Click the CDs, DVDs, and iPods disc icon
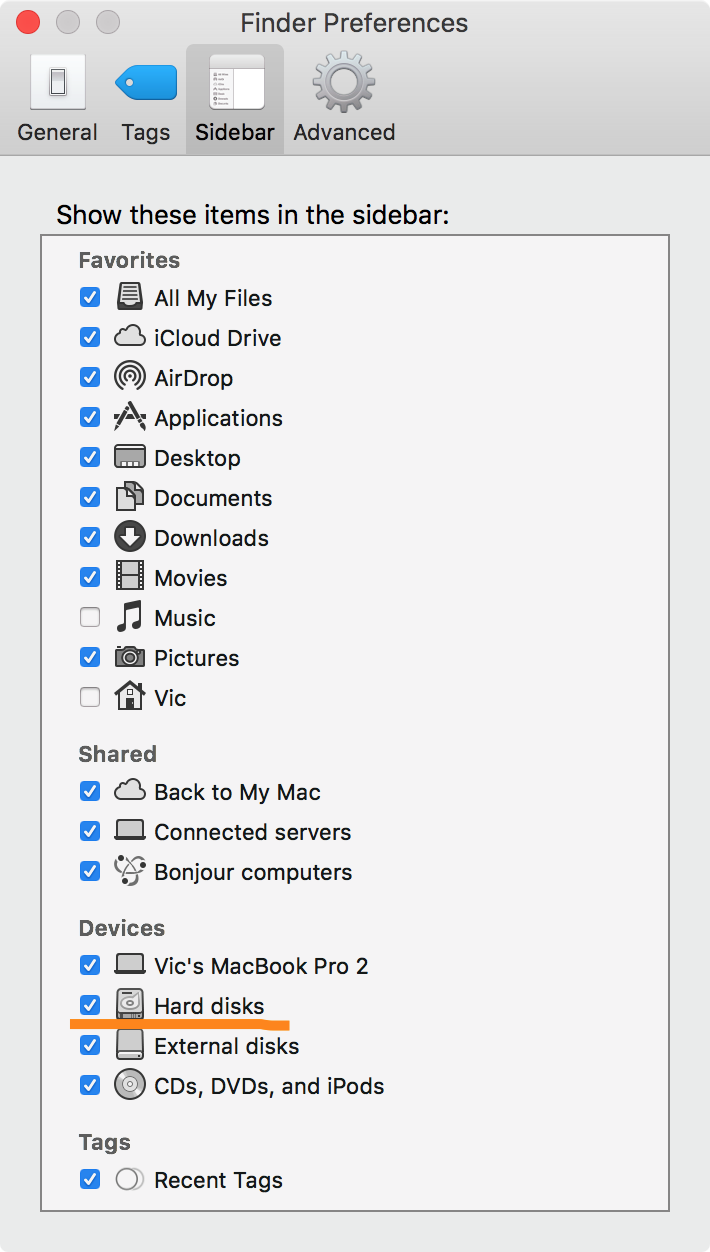 (130, 1085)
